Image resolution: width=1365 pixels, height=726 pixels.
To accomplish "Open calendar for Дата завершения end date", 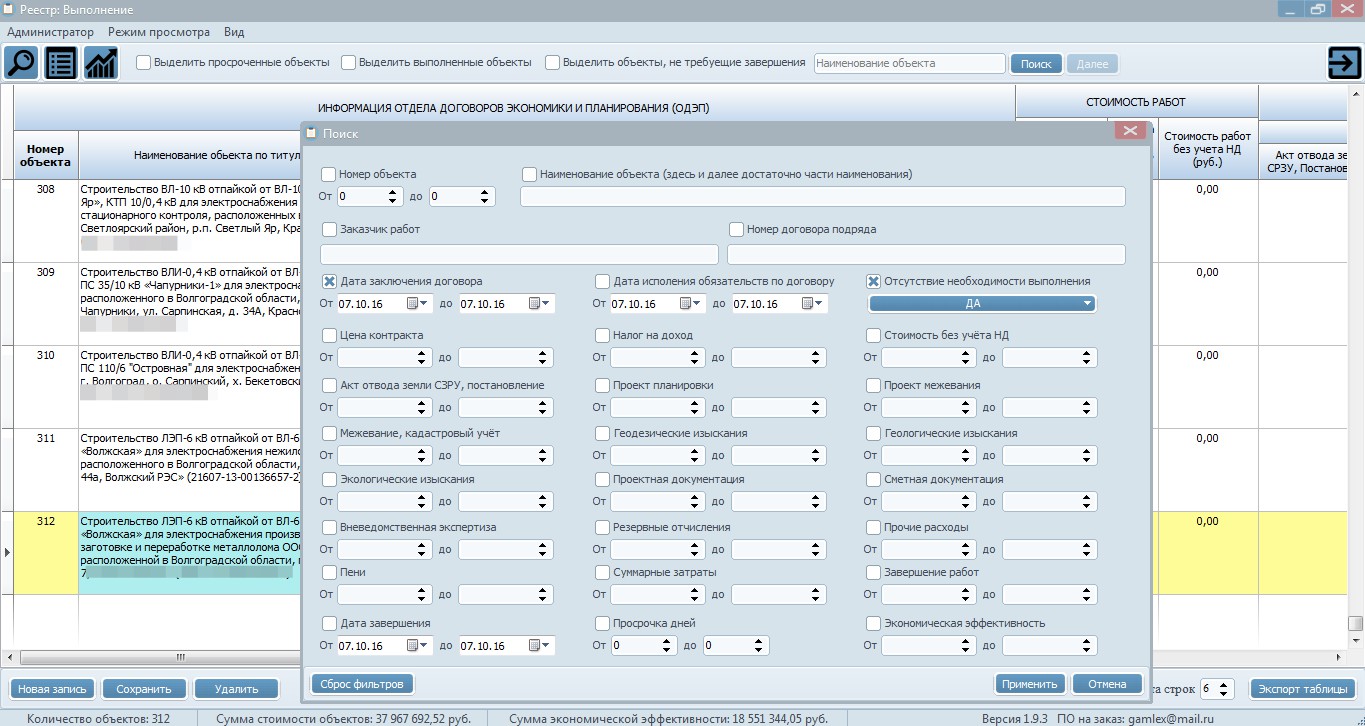I will pos(539,645).
